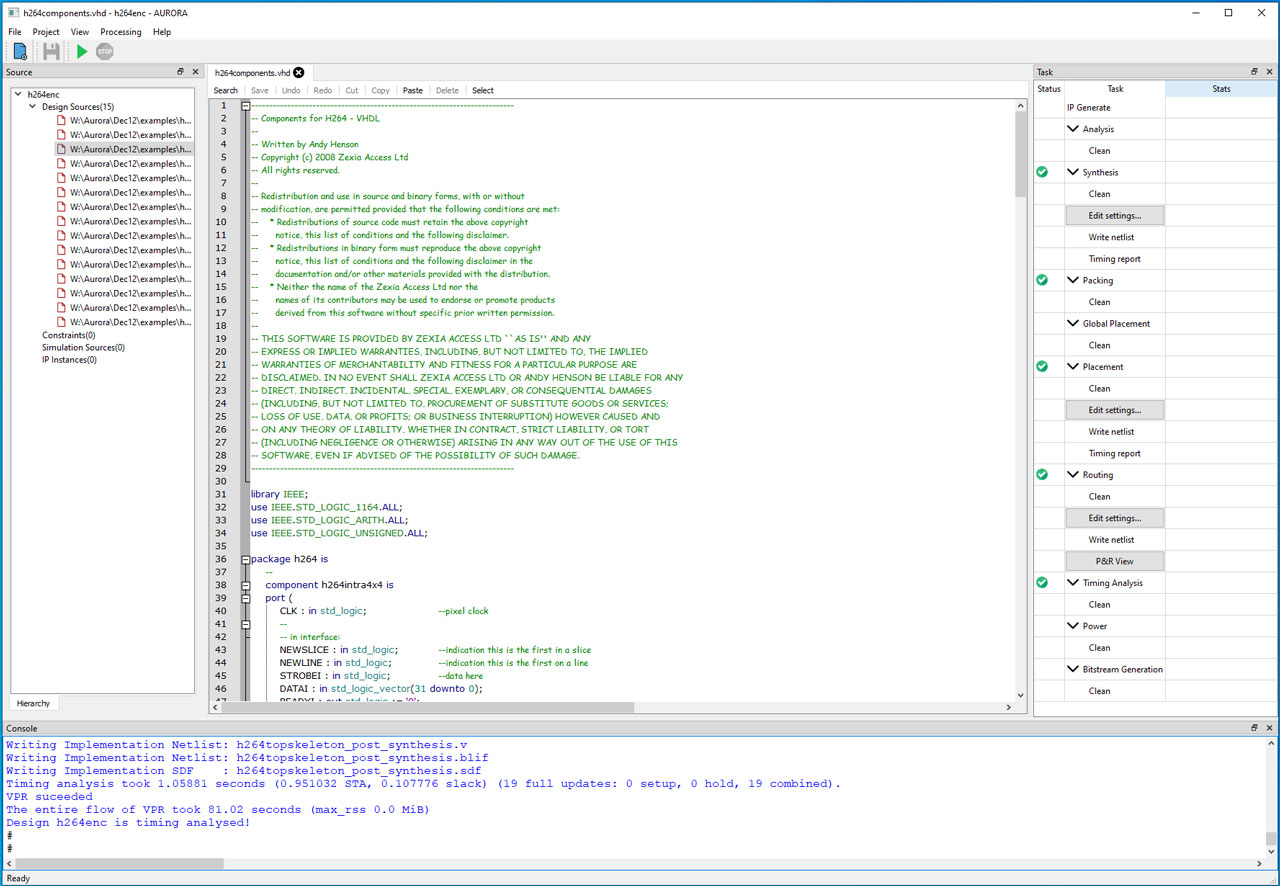Open the P&R View
1280x886 pixels.
(x=1114, y=560)
